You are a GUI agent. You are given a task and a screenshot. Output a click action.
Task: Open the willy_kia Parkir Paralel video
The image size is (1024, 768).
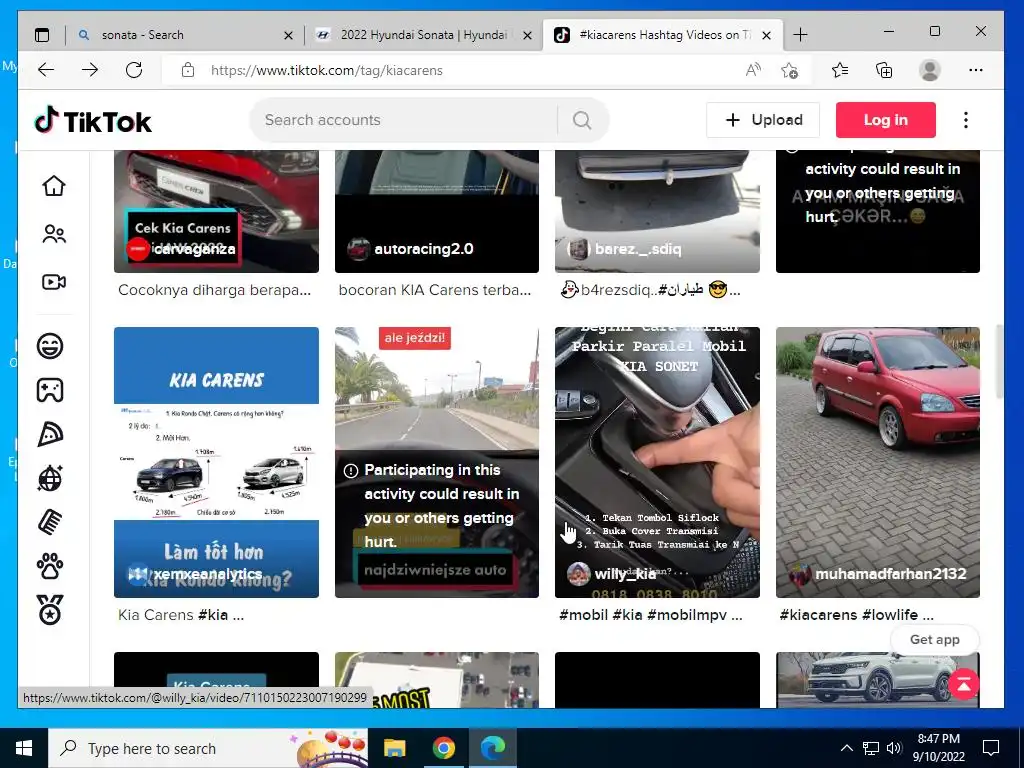657,462
